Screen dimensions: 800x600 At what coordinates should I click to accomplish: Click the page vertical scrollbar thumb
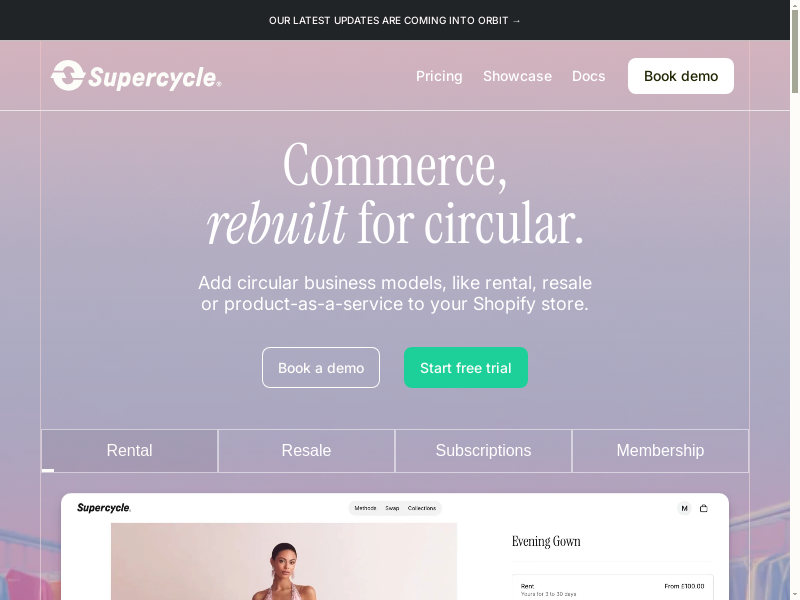click(x=795, y=51)
